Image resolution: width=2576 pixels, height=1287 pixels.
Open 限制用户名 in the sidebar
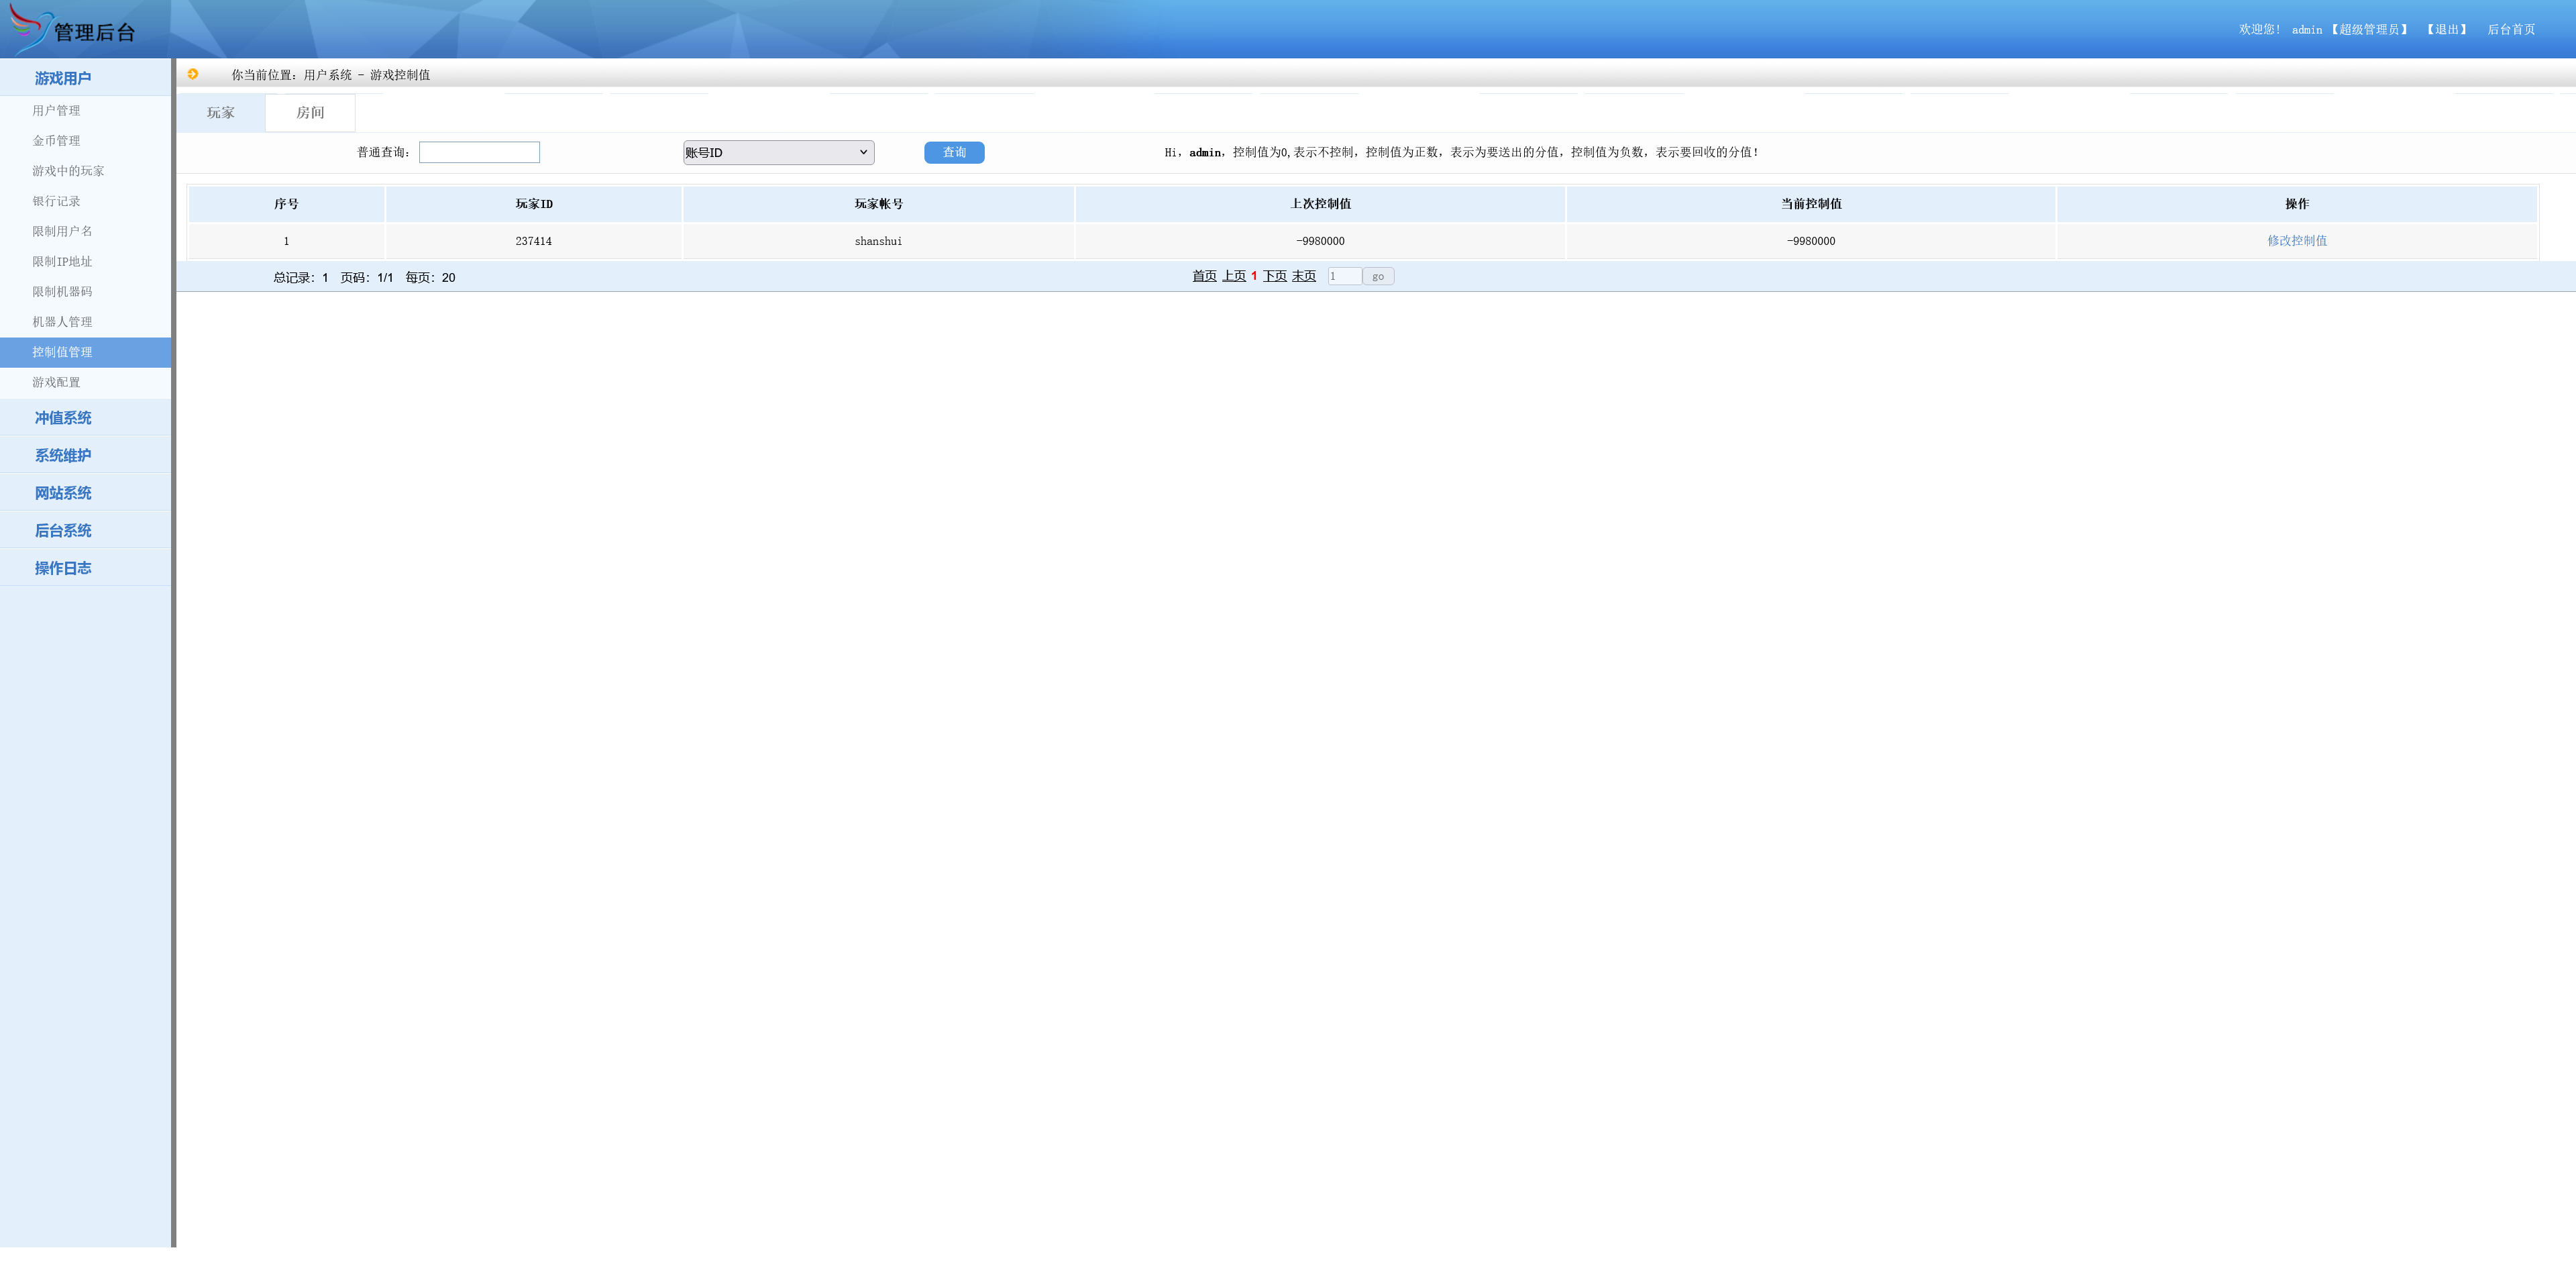[62, 231]
